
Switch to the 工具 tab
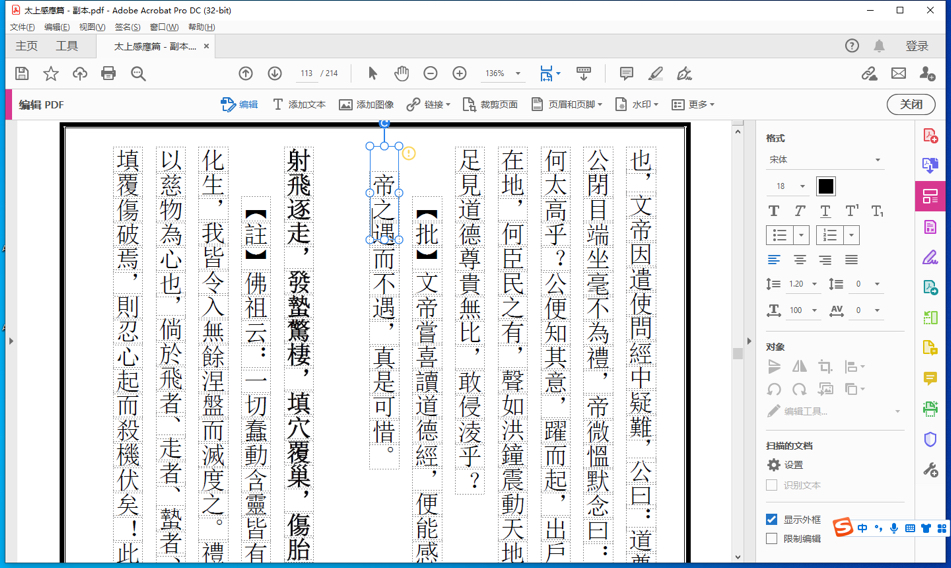click(67, 46)
